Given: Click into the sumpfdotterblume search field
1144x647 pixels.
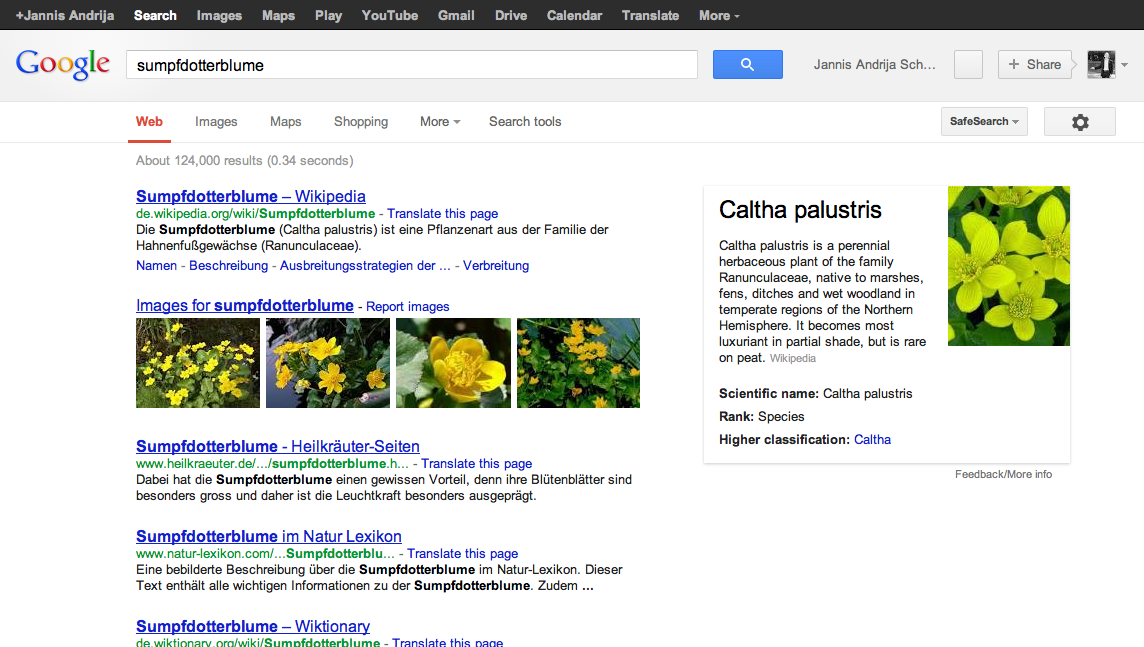Looking at the screenshot, I should click(x=411, y=65).
